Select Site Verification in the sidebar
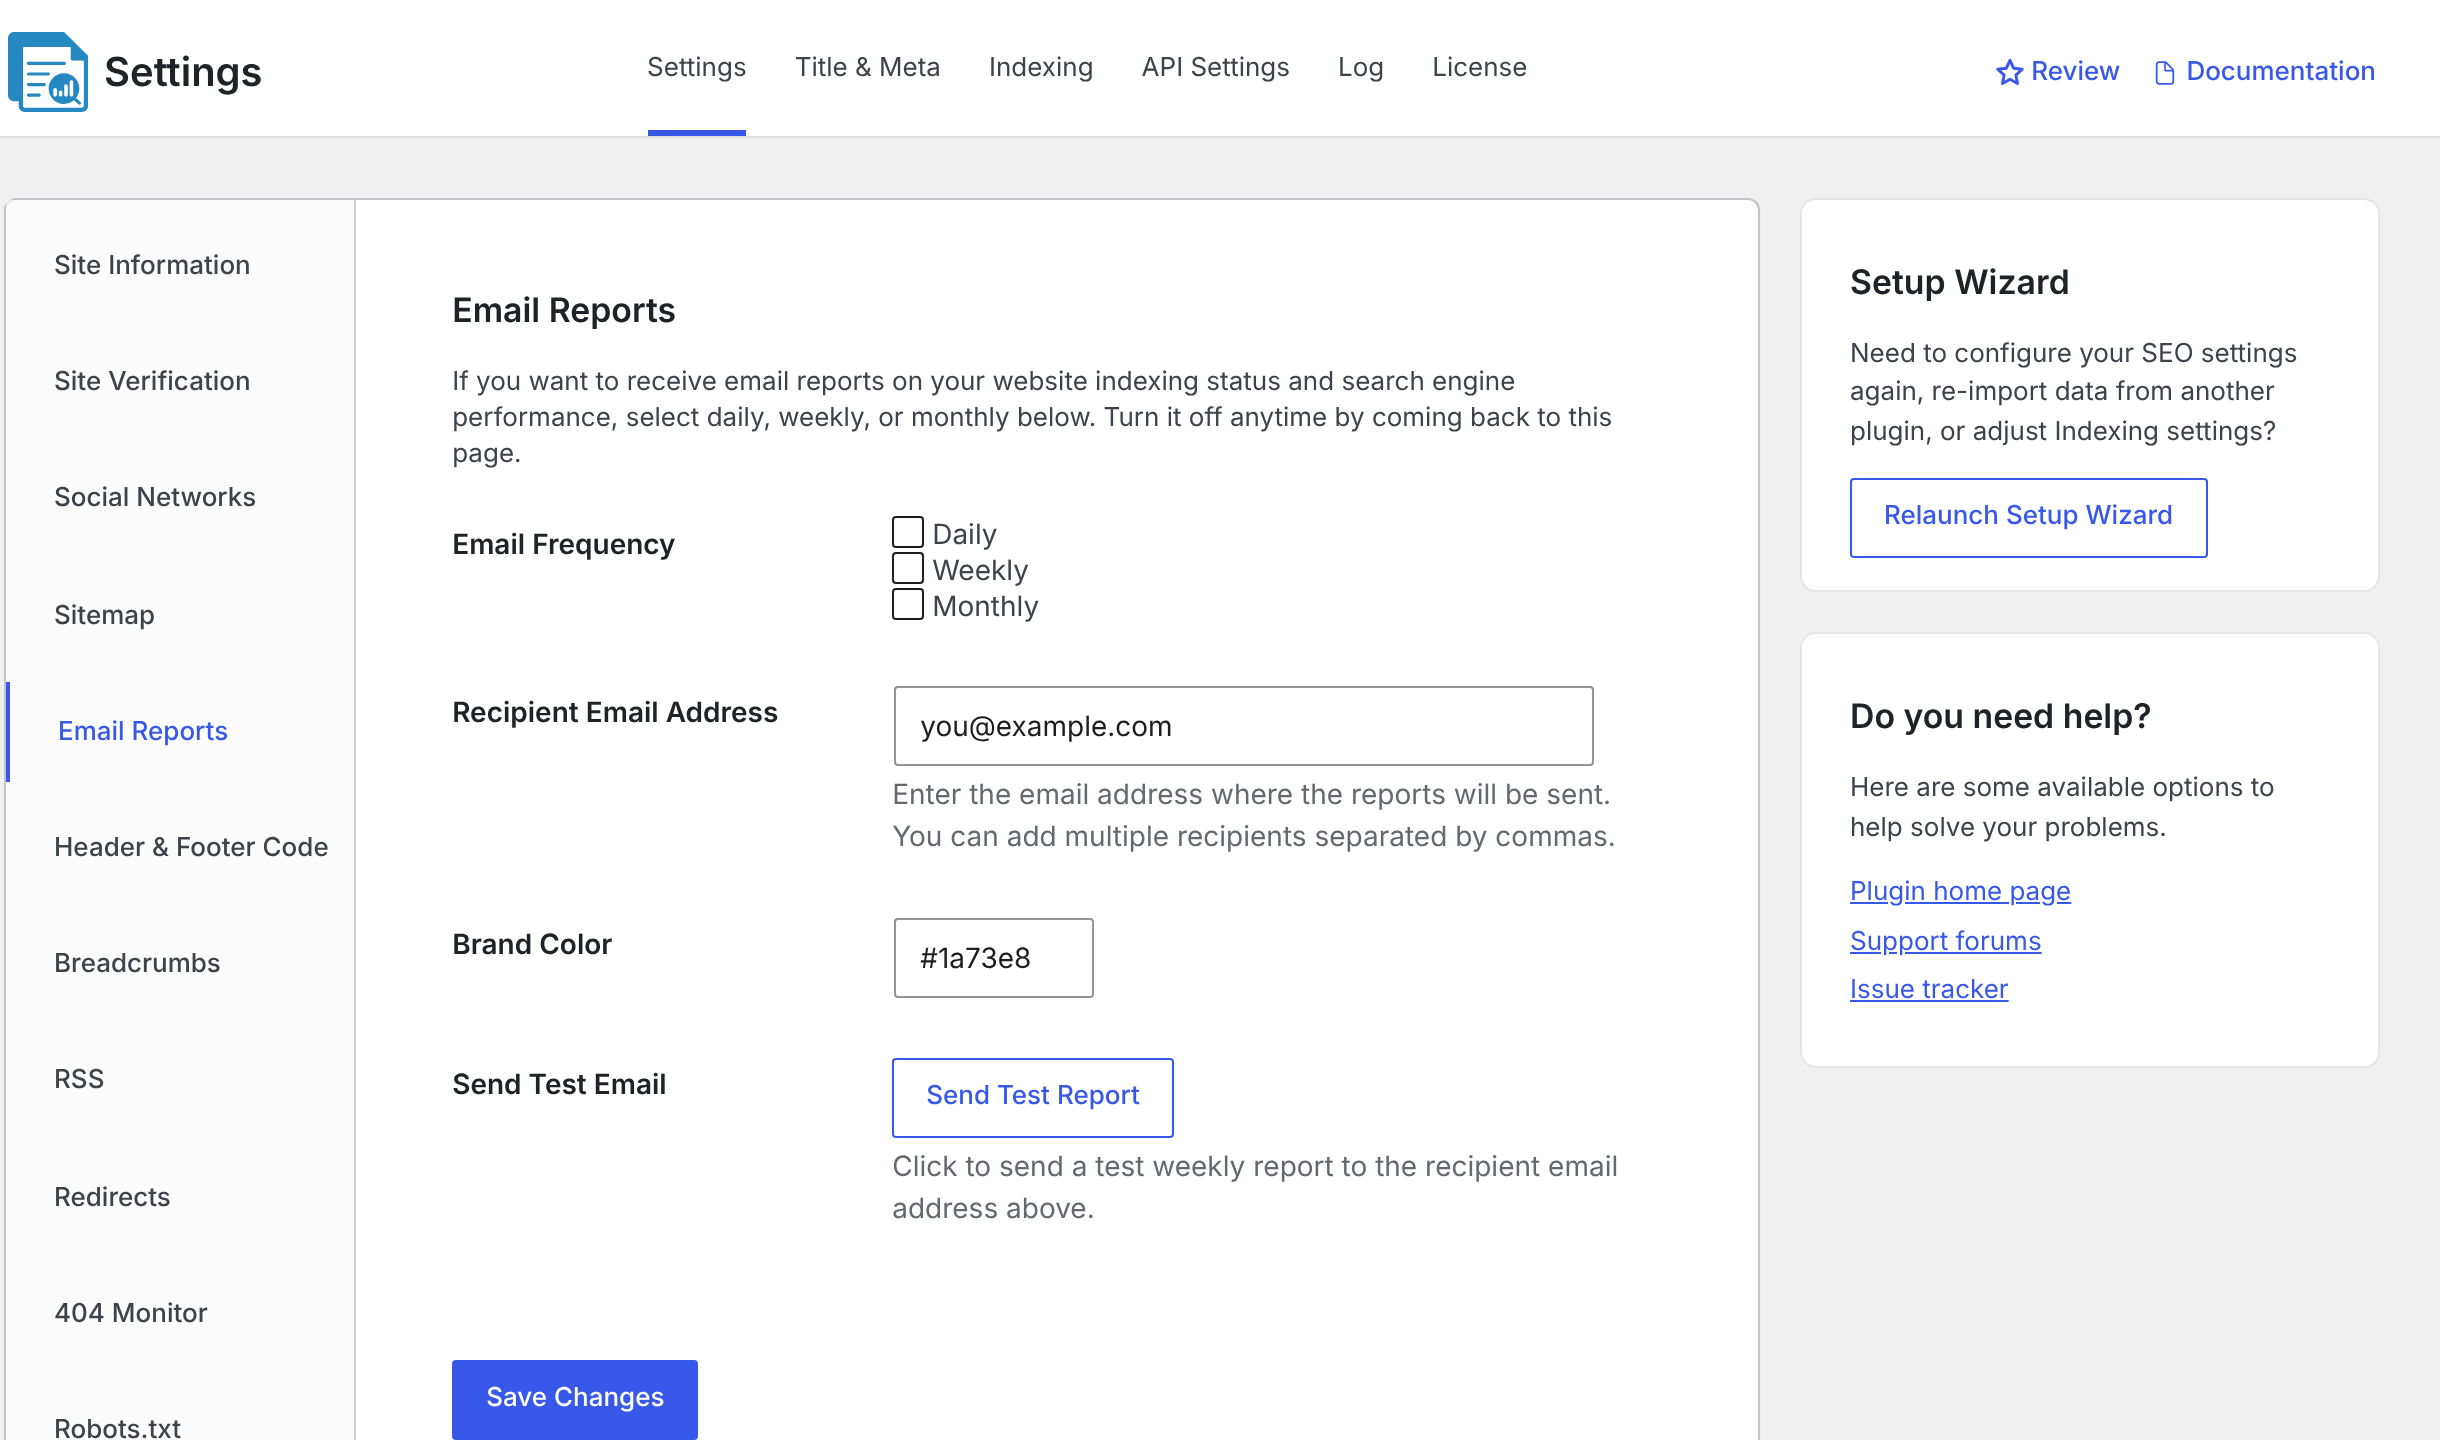 click(x=152, y=381)
